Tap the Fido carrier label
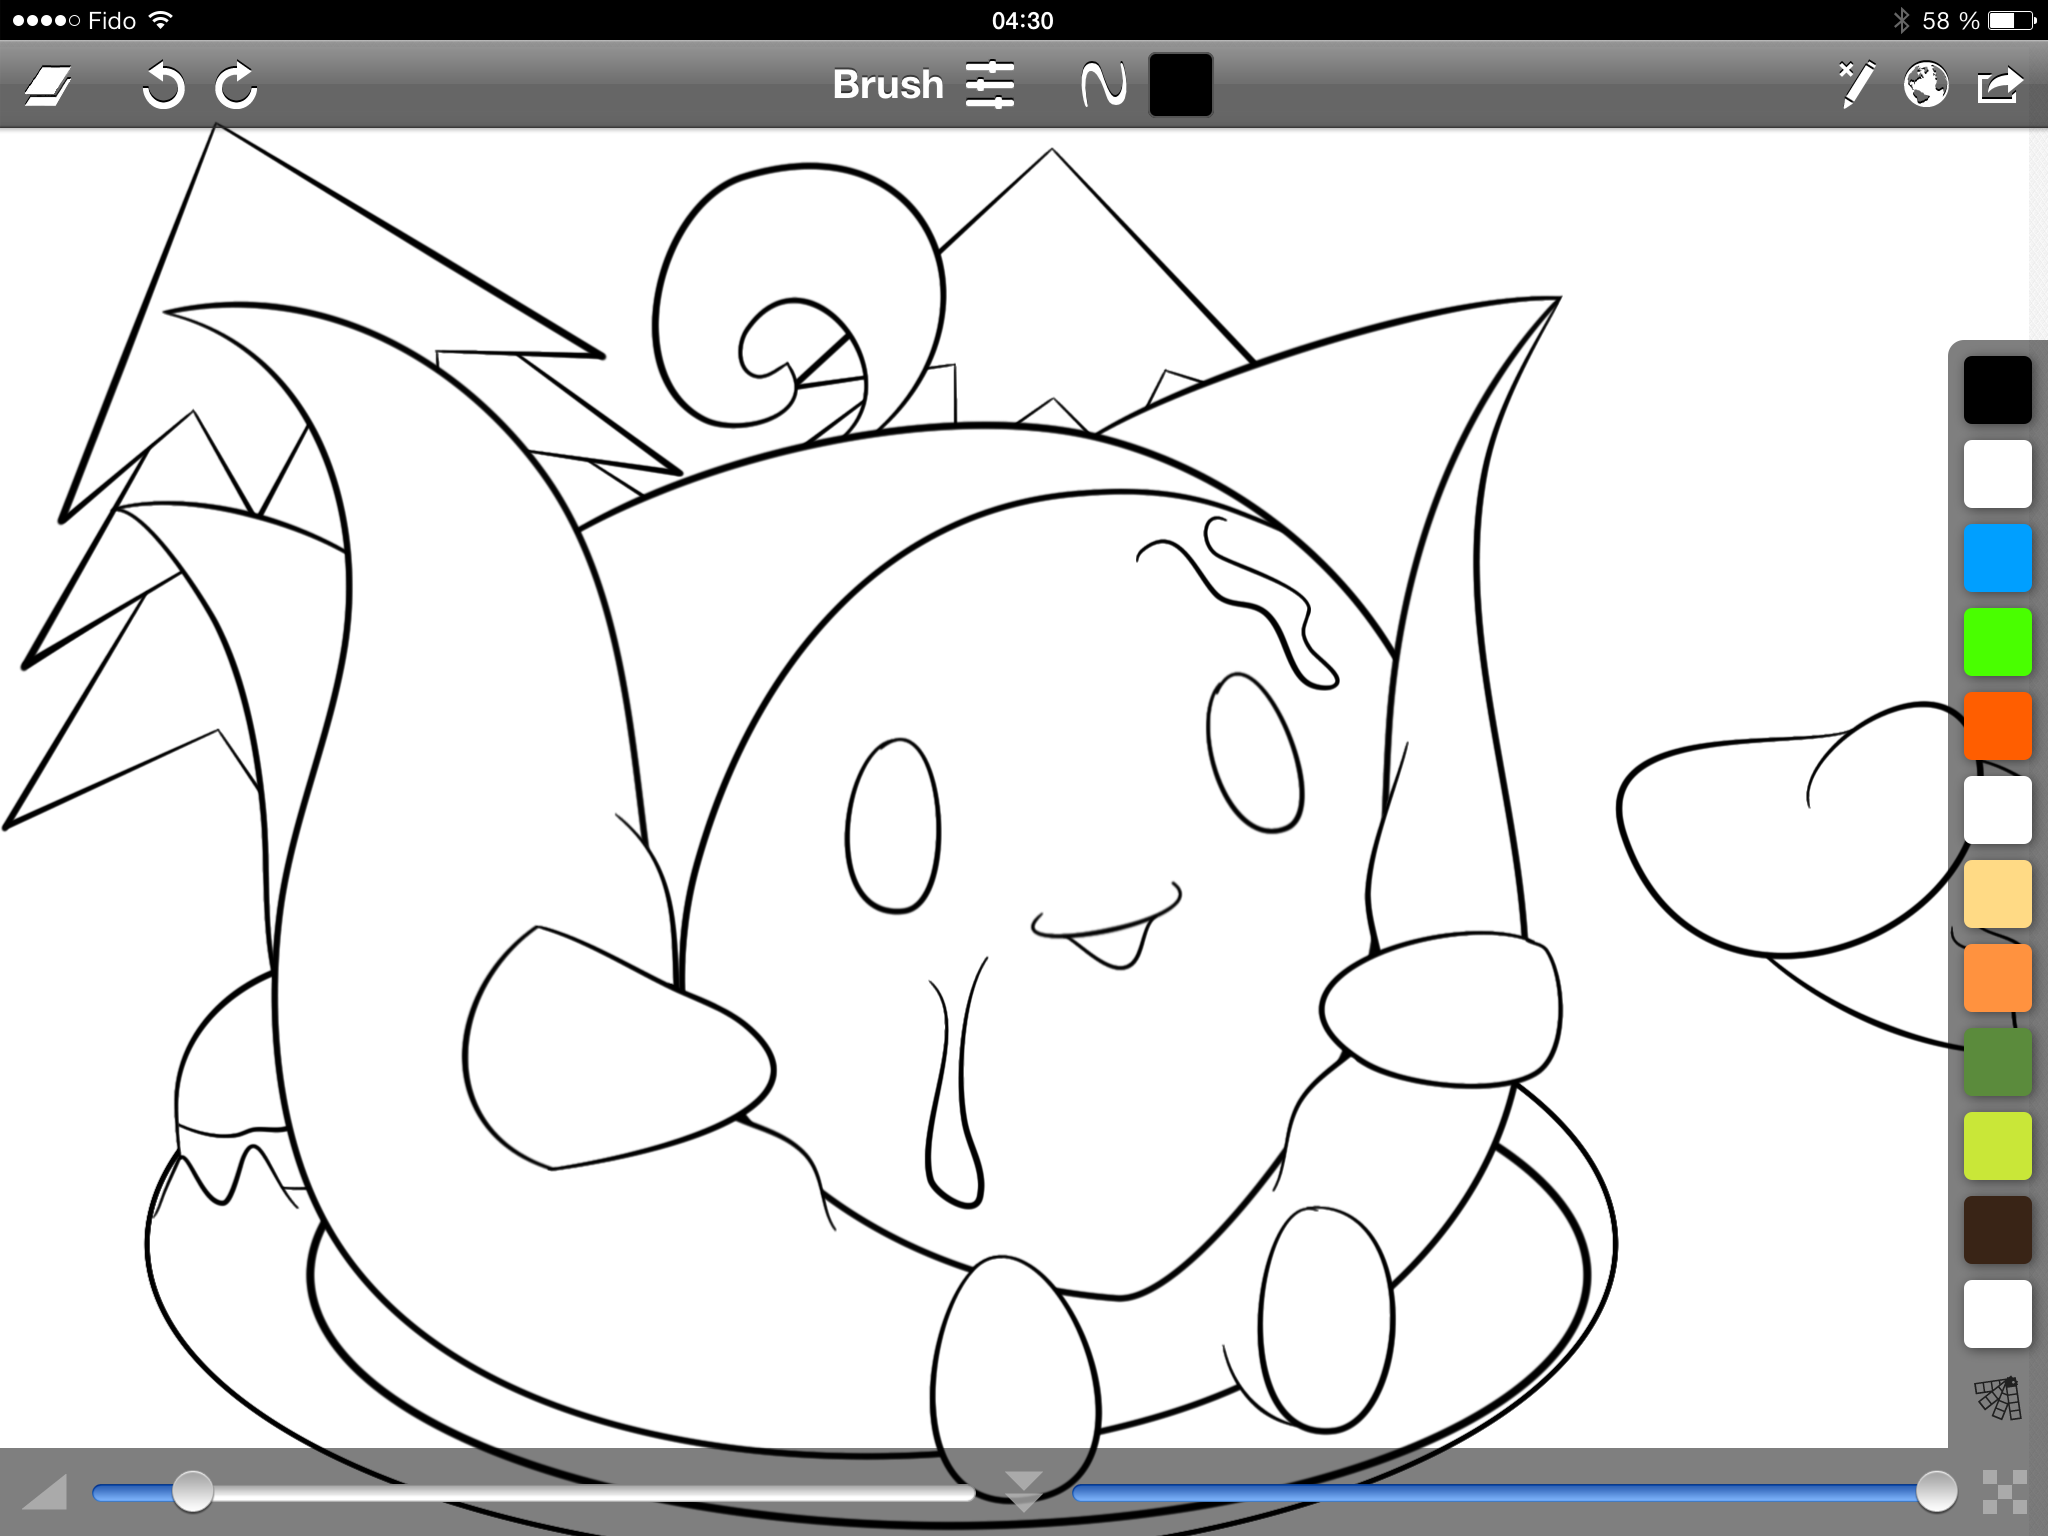 click(112, 21)
